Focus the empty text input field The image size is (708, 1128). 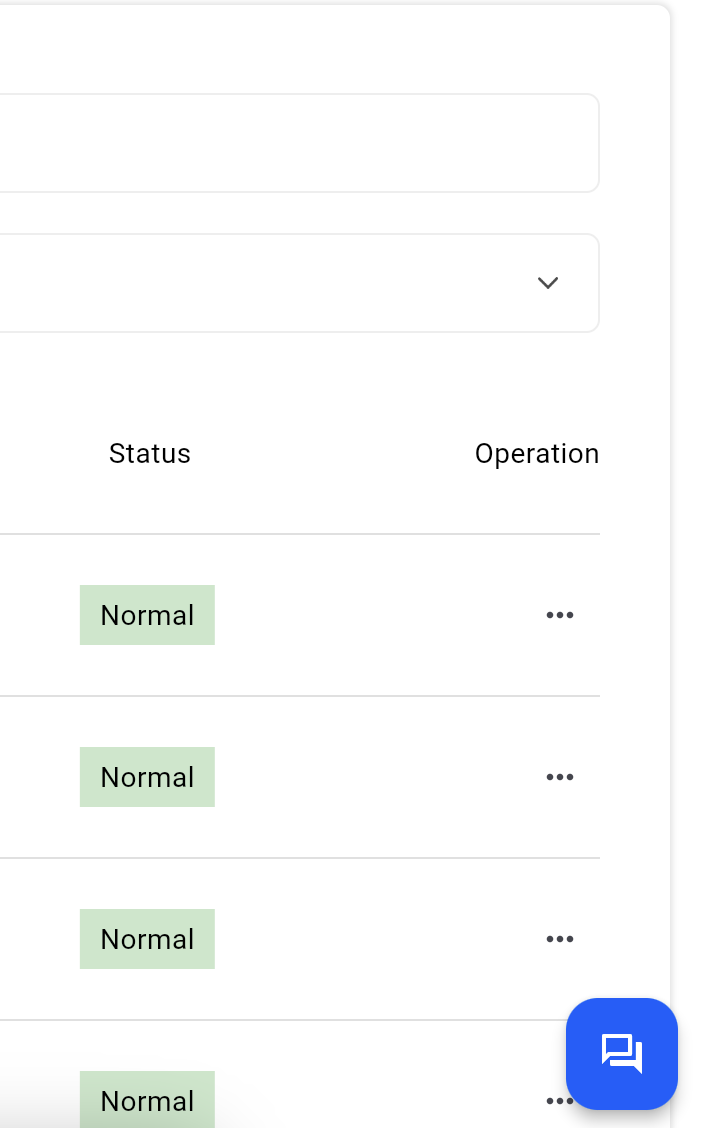pyautogui.click(x=299, y=143)
